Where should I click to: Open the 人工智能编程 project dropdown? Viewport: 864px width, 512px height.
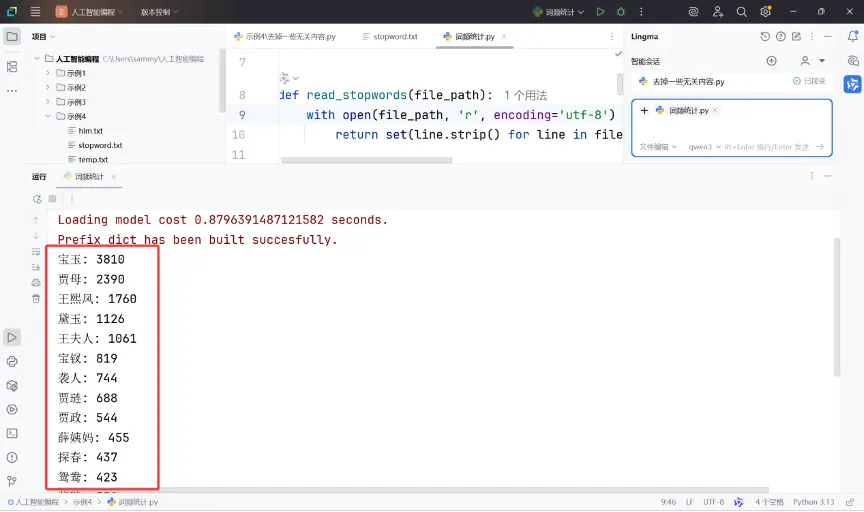(90, 12)
